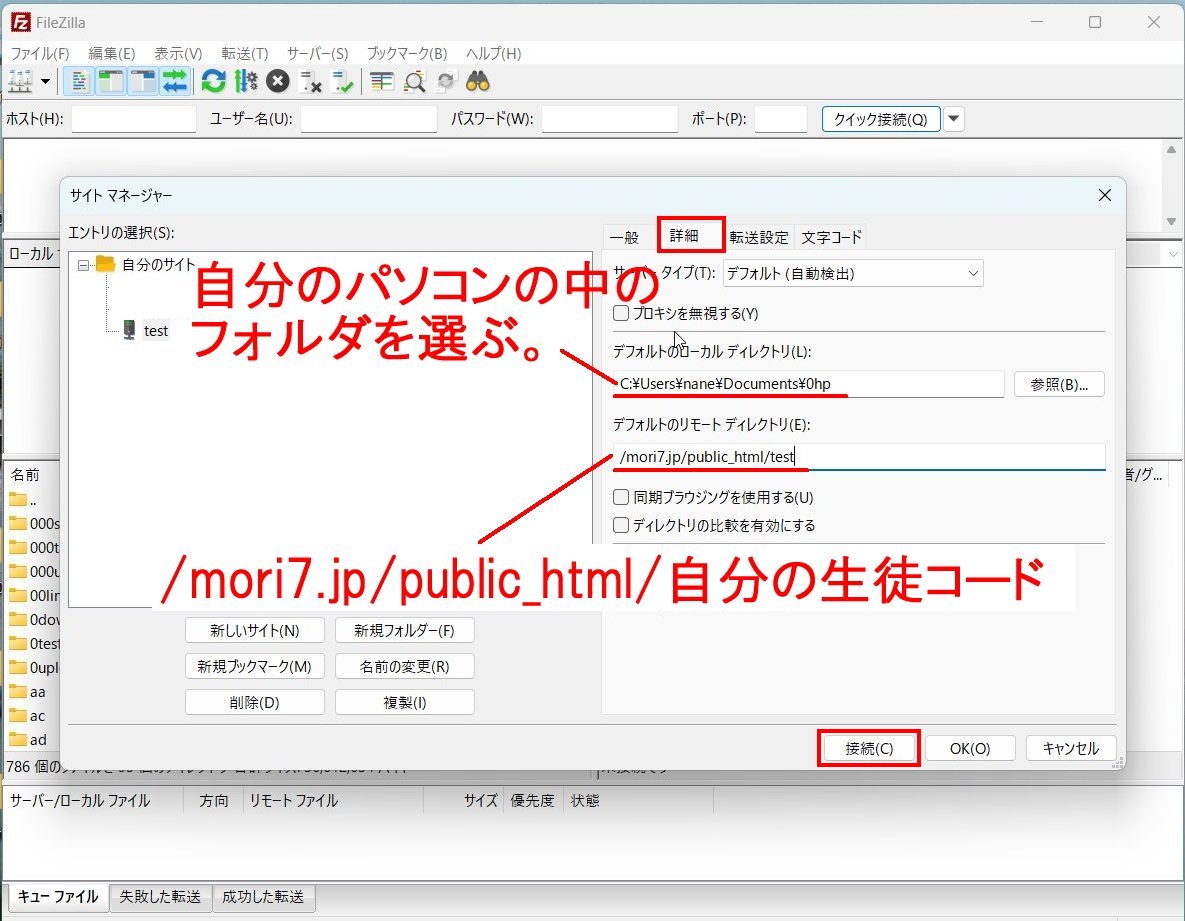Toggle the transfer queue display icon

click(x=175, y=82)
